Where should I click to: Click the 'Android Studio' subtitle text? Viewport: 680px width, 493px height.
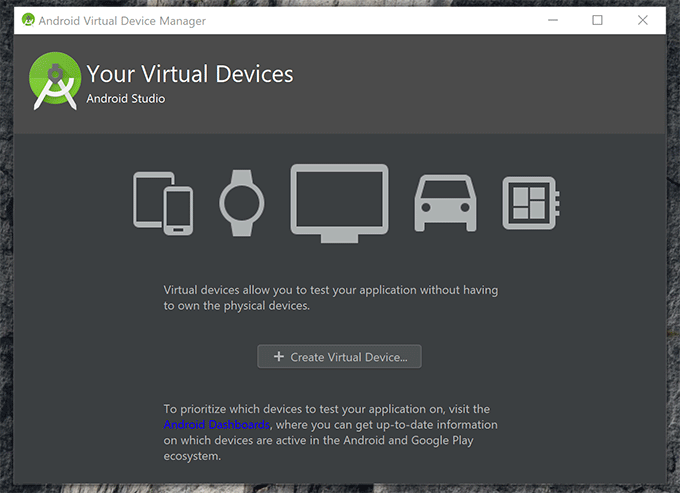pos(126,99)
